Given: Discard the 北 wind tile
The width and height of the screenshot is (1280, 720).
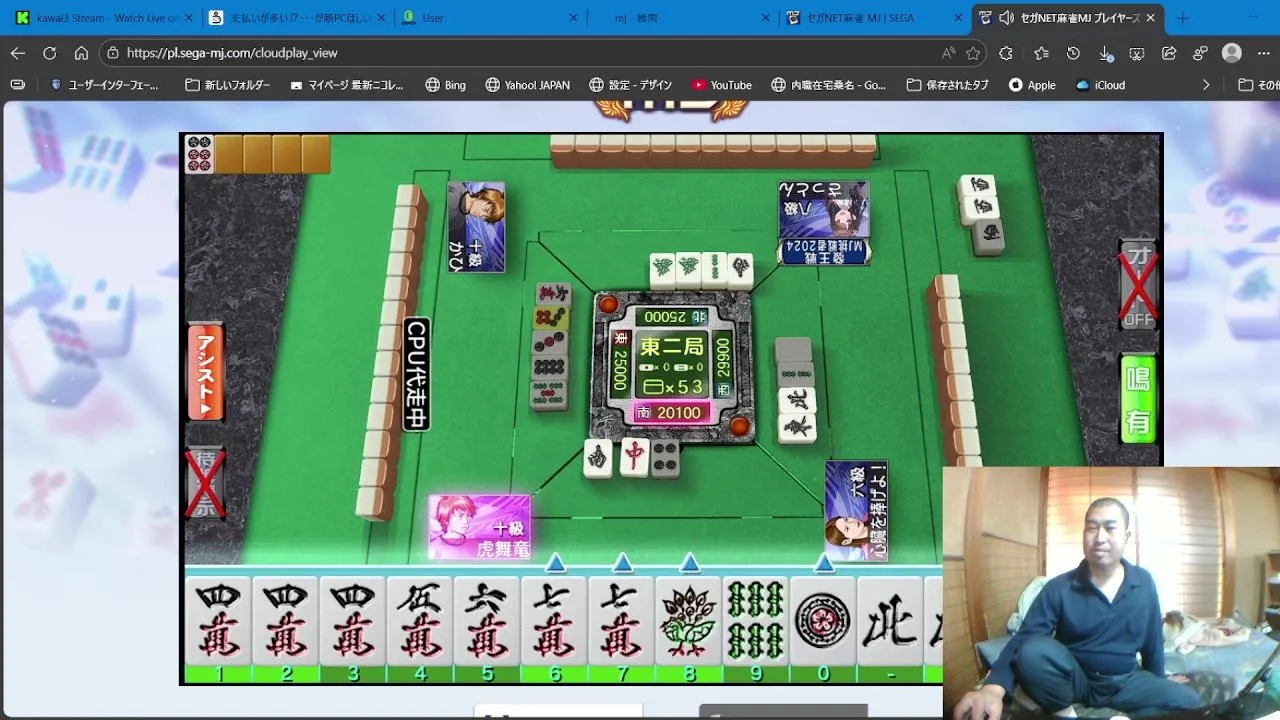Looking at the screenshot, I should coord(889,621).
